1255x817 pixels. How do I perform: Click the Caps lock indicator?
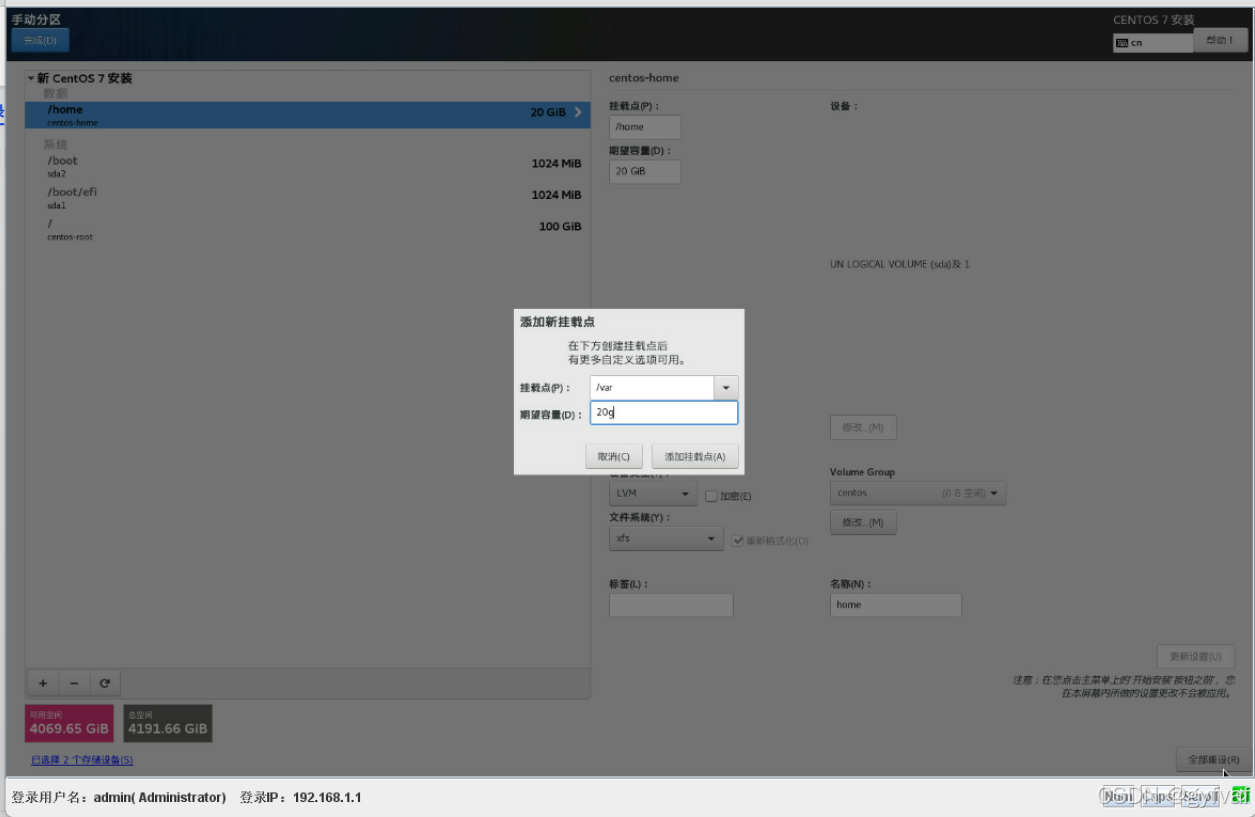click(x=1160, y=796)
